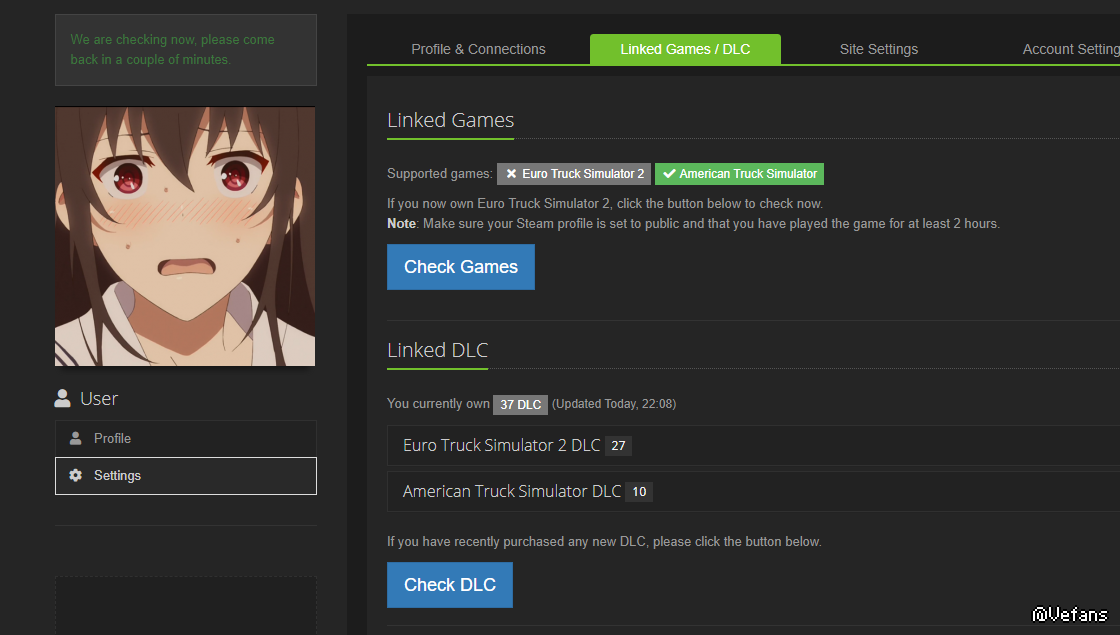Click the gear icon beside Settings
The image size is (1120, 635).
point(75,476)
